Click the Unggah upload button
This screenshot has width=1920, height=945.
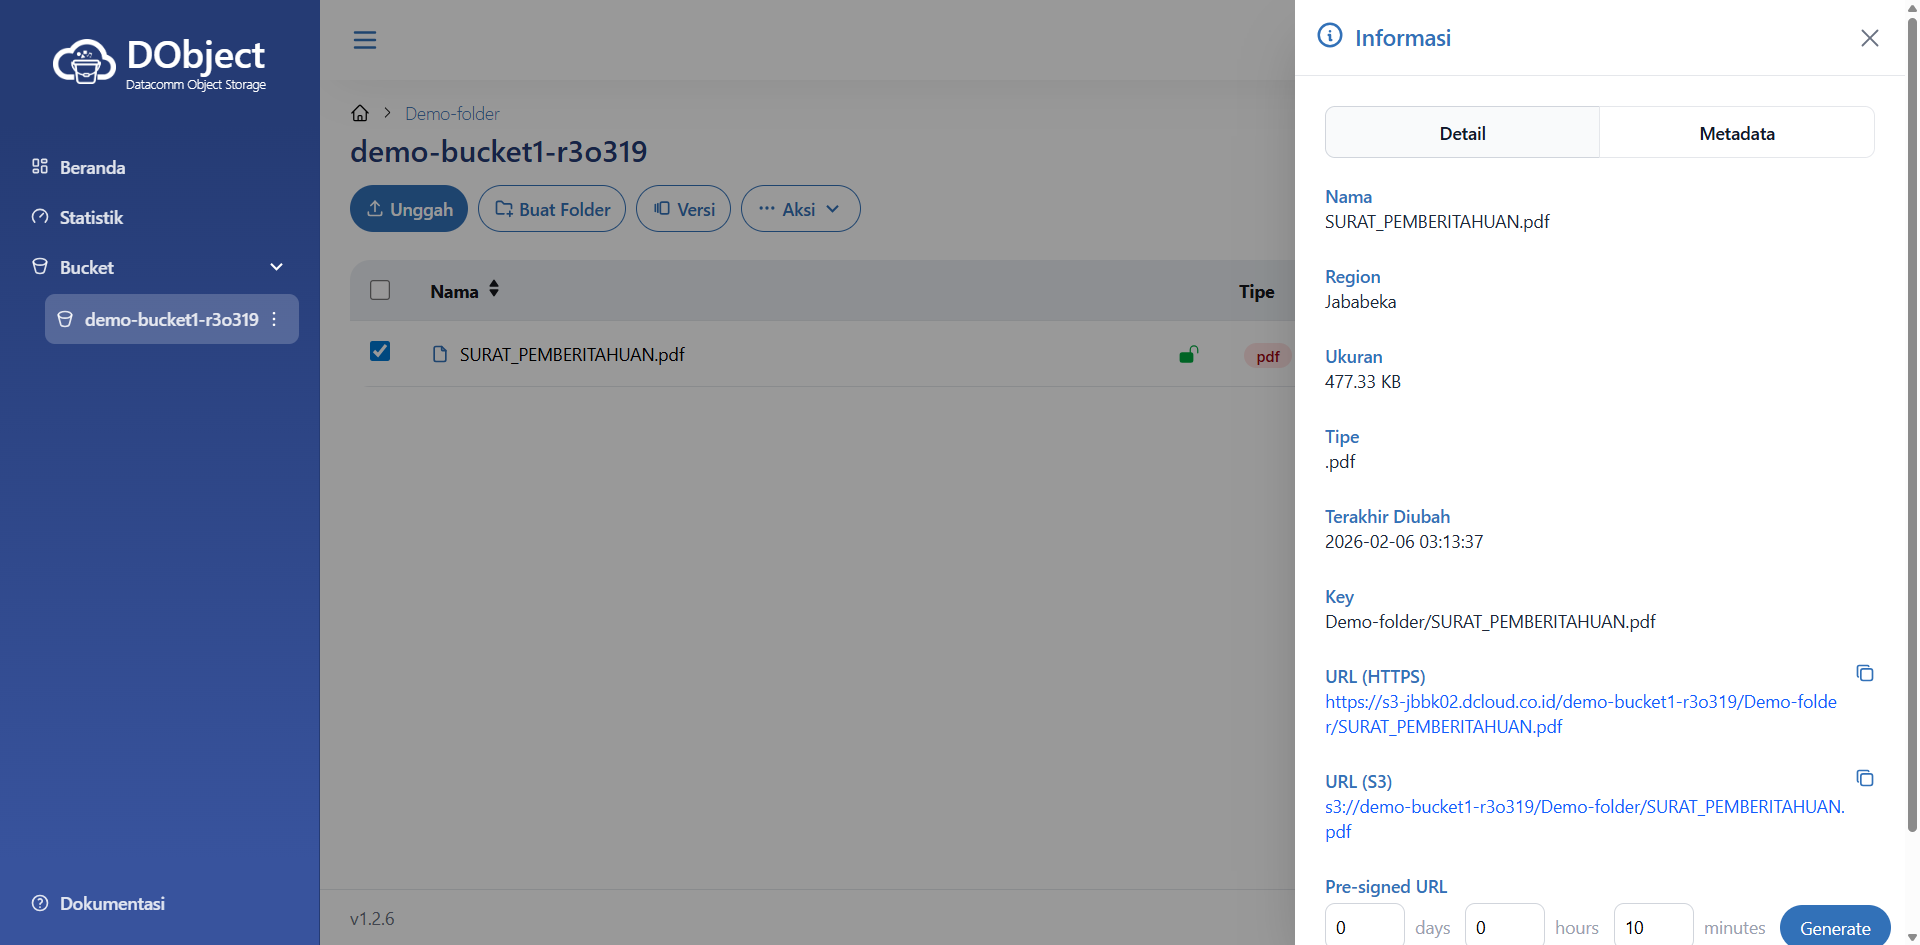click(409, 209)
